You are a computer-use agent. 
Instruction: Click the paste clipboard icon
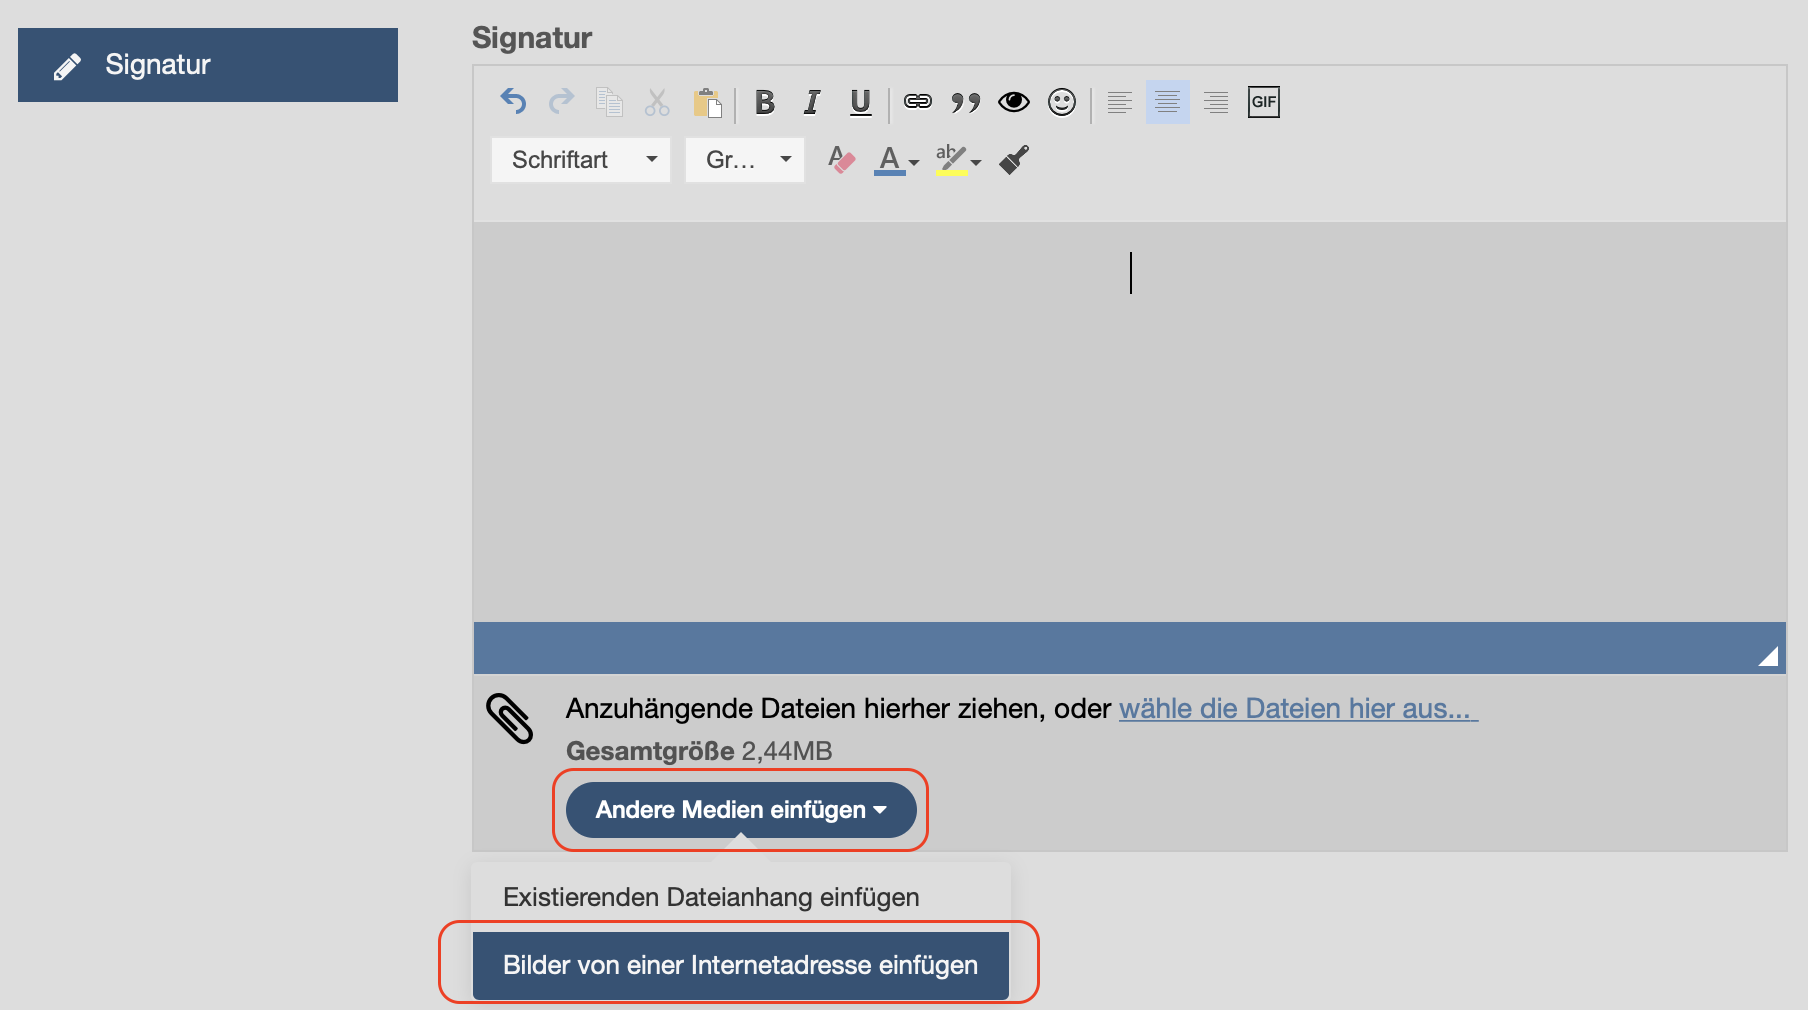click(707, 102)
